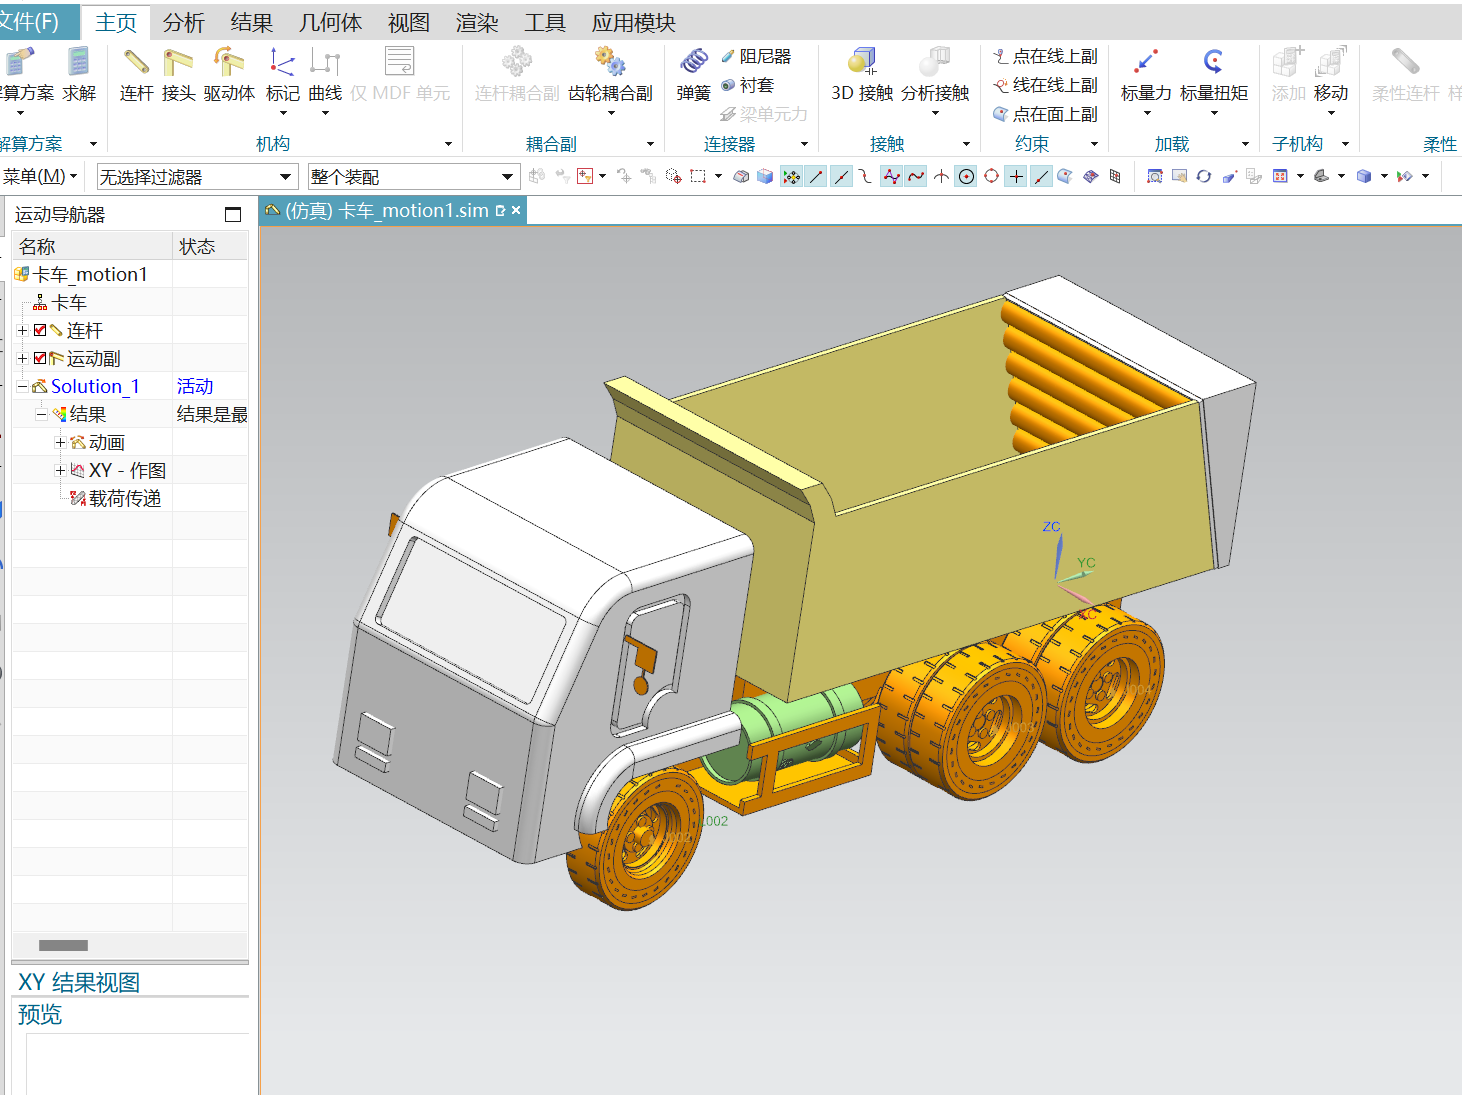Expand the 机构 ribbon group options arrow
1462x1095 pixels.
[x=448, y=144]
